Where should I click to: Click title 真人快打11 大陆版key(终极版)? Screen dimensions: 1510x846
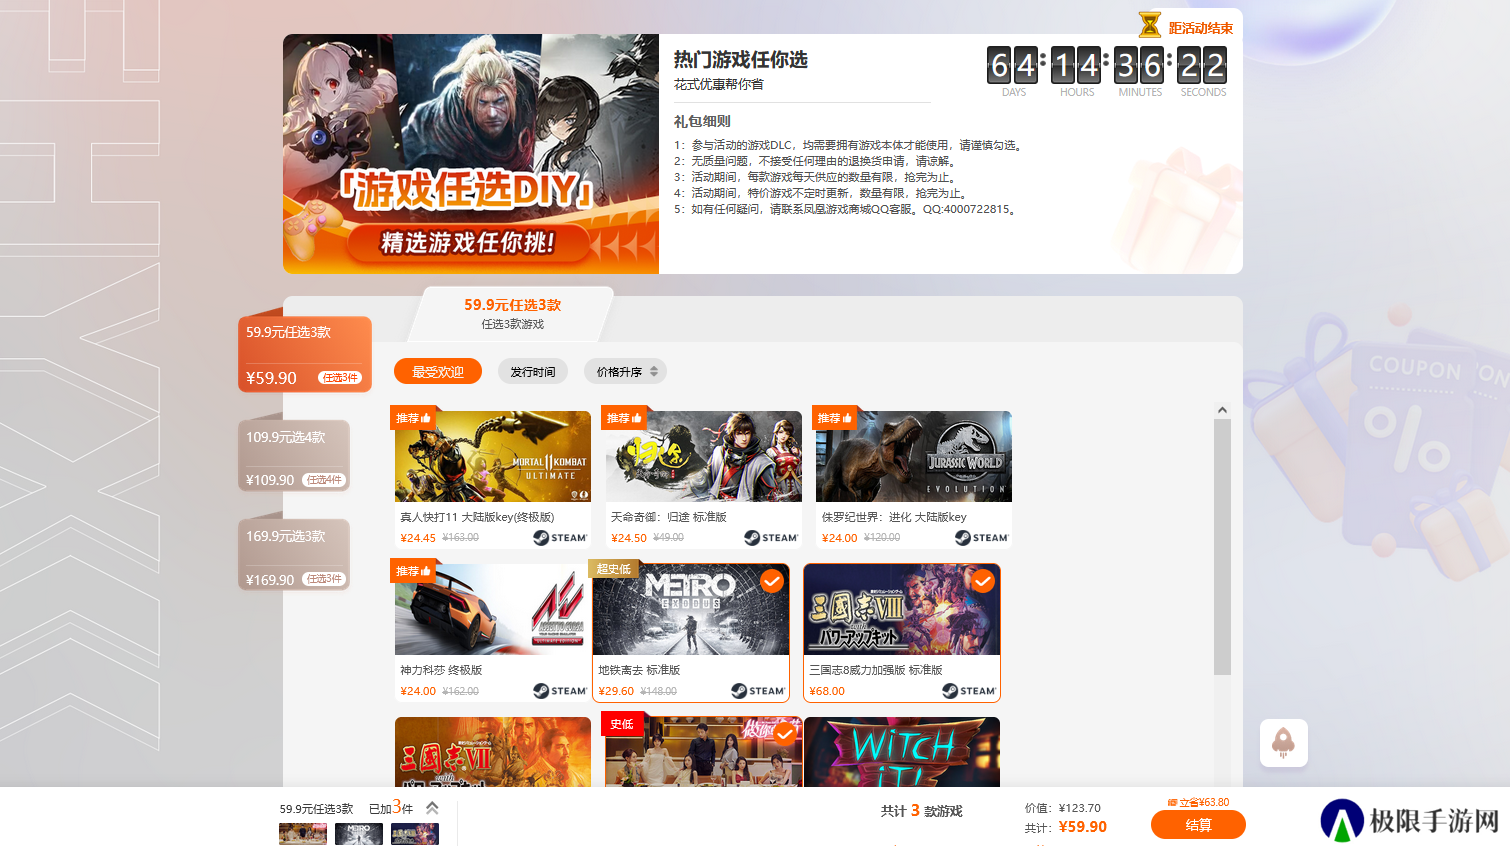(x=477, y=517)
